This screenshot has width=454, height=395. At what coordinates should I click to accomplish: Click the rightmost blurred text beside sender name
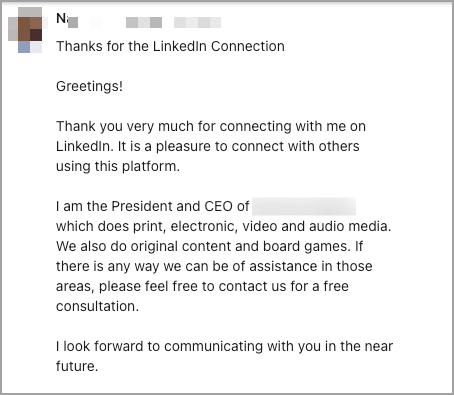click(x=197, y=22)
